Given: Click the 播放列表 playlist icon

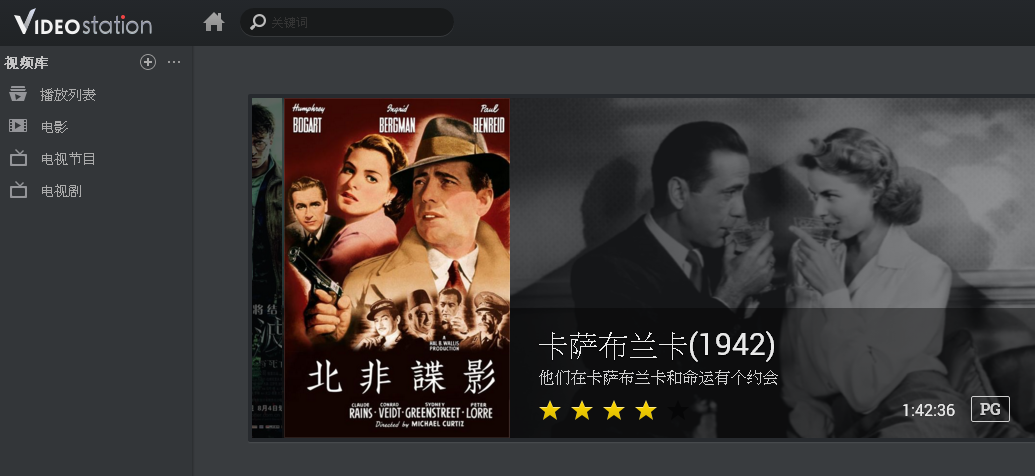Looking at the screenshot, I should click(x=18, y=94).
